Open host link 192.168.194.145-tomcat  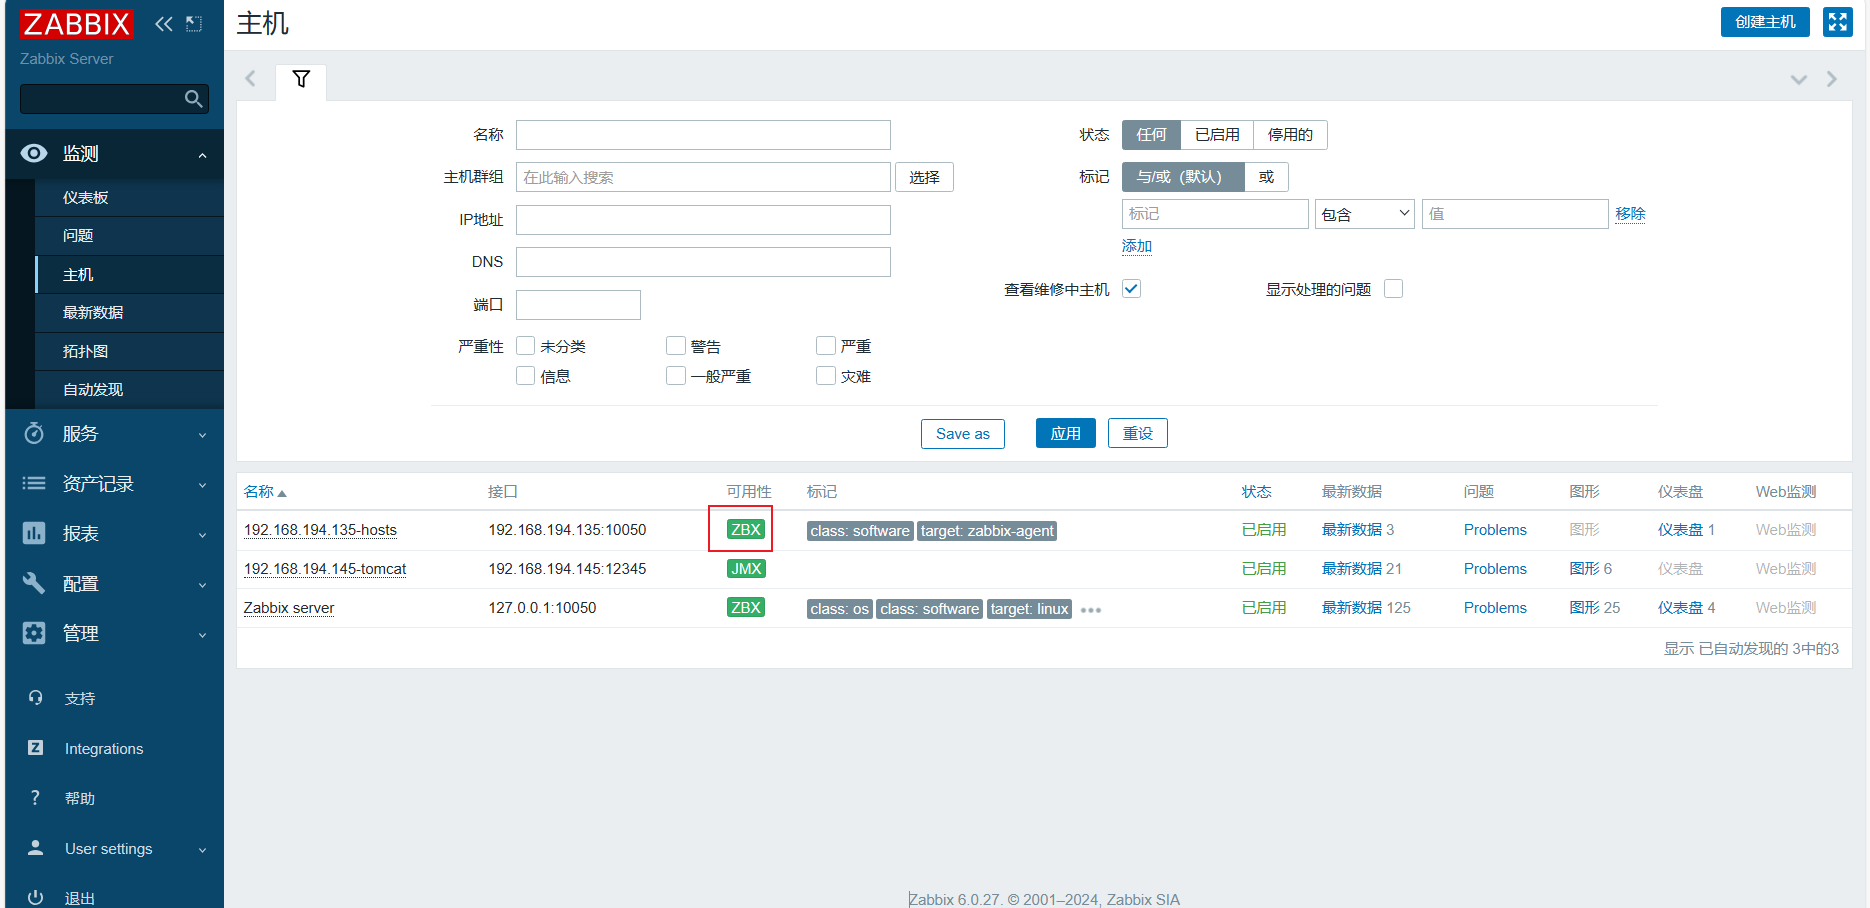pos(325,569)
